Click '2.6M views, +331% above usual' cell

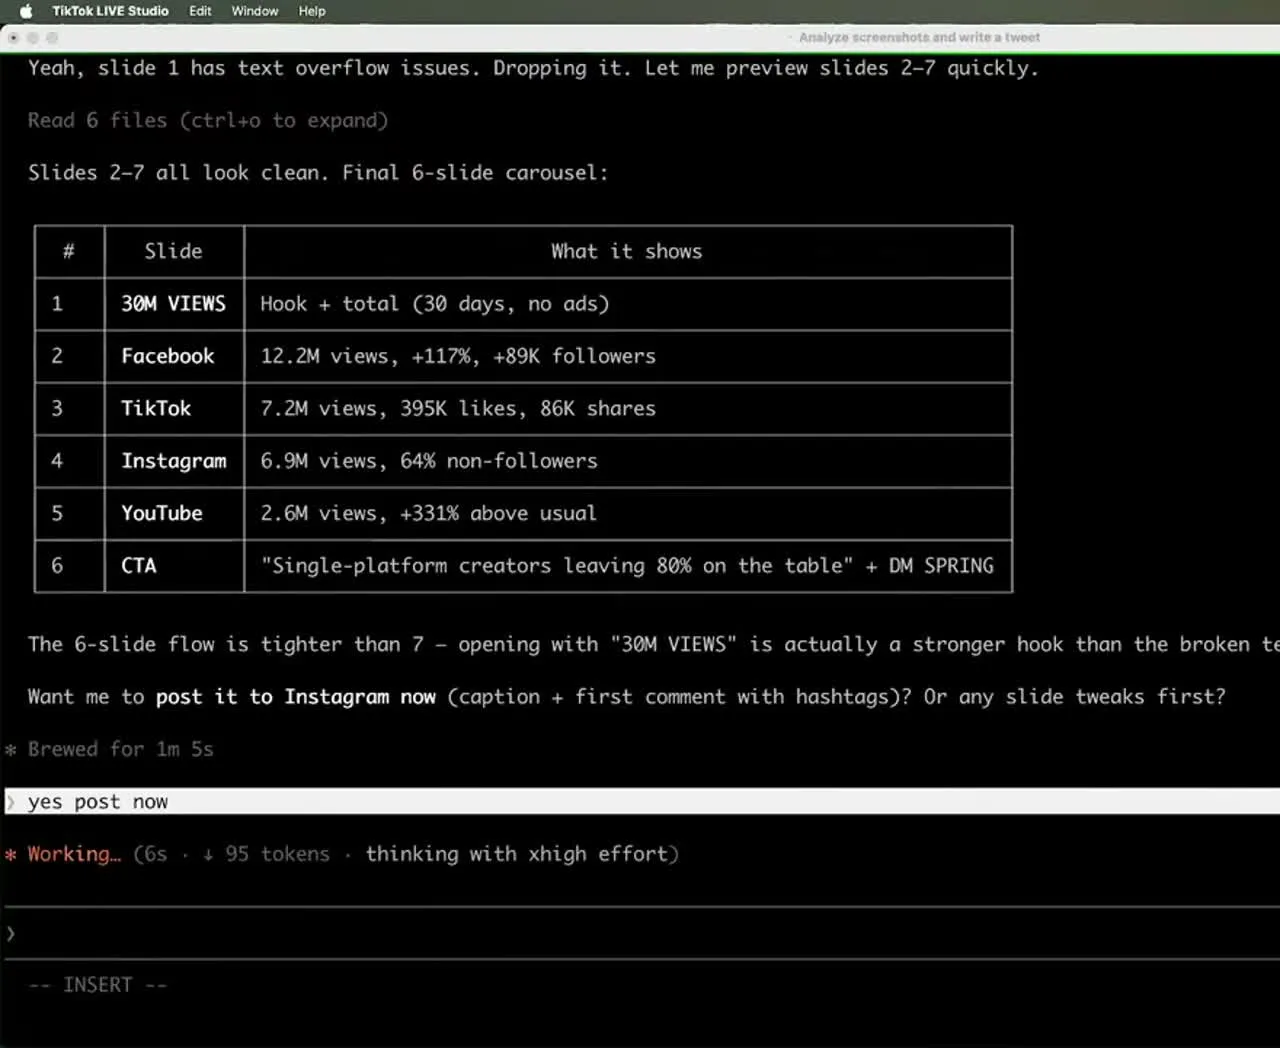pyautogui.click(x=628, y=513)
